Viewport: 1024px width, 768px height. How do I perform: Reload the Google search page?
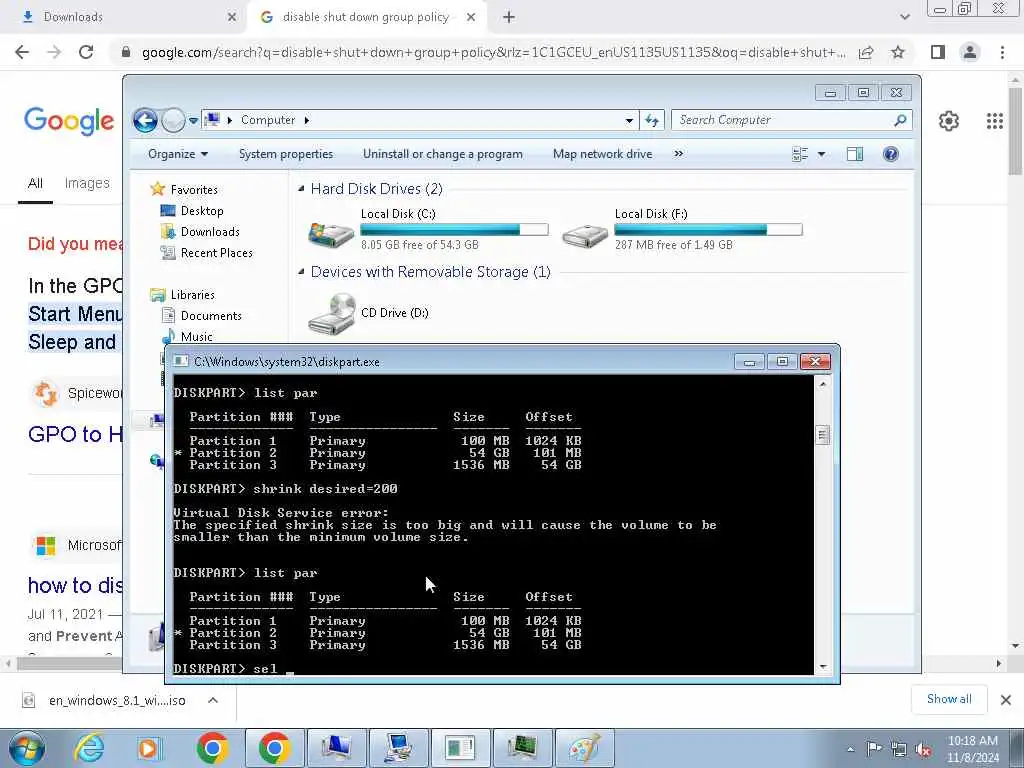pos(86,52)
